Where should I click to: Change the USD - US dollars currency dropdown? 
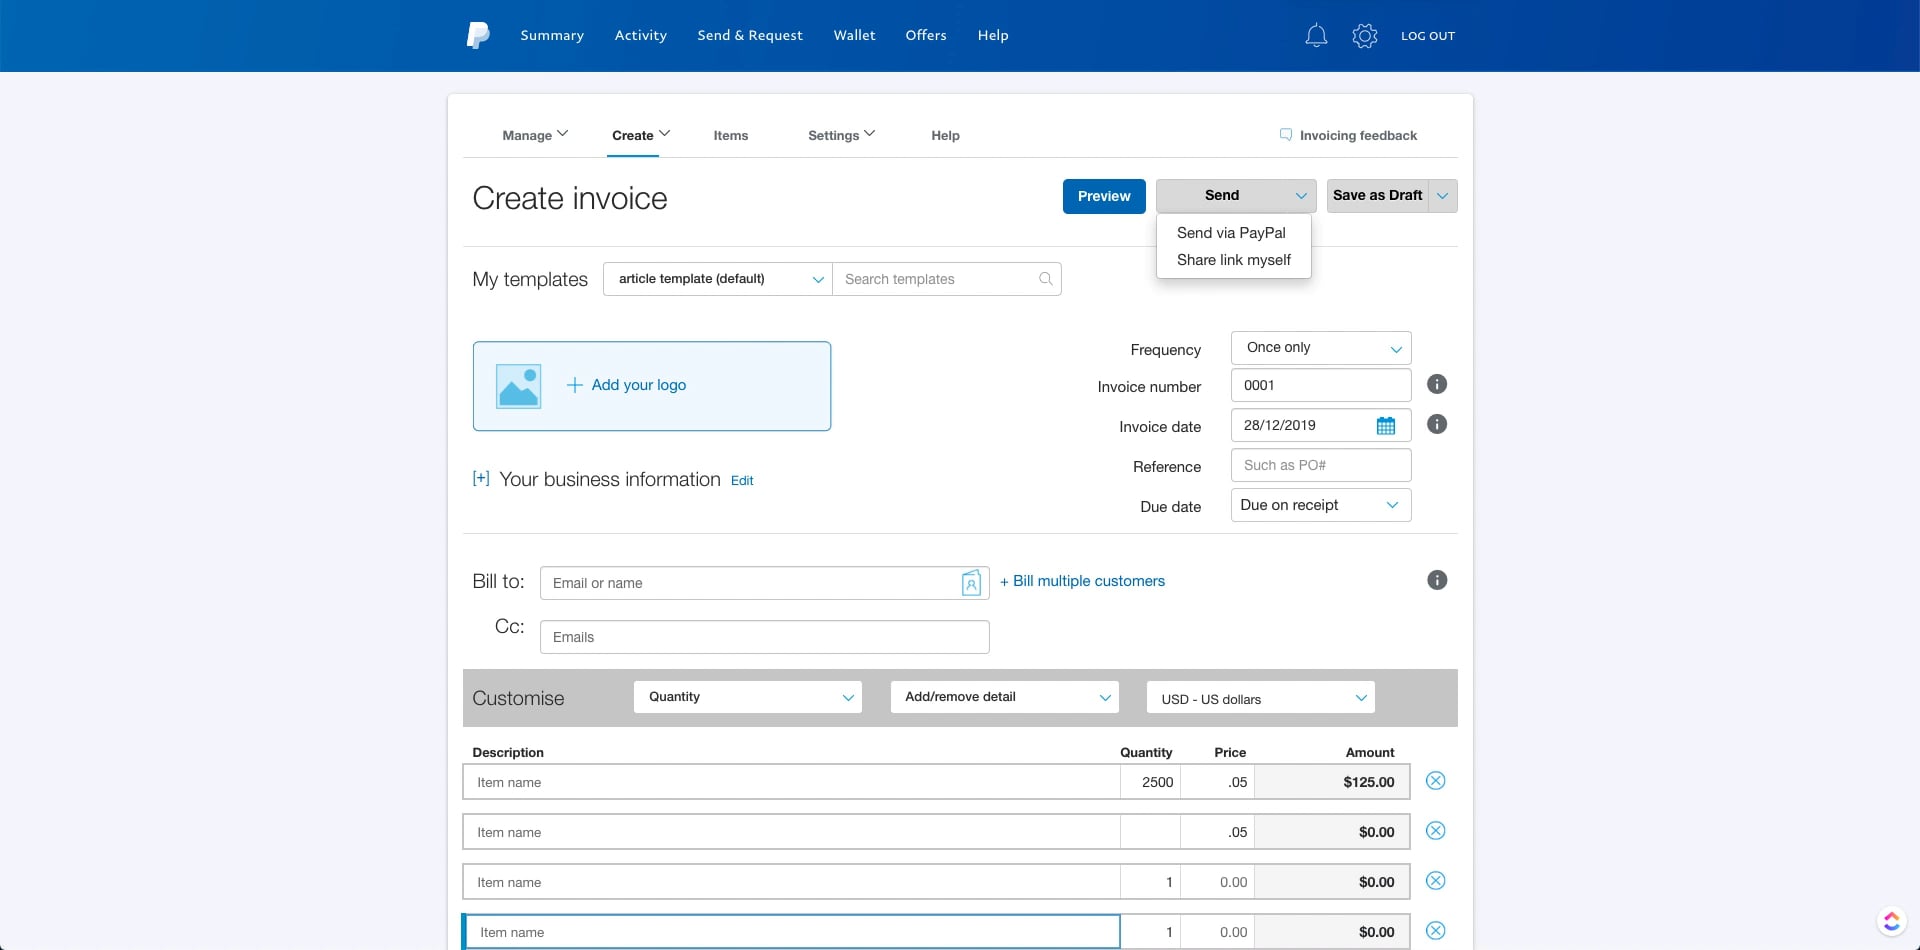(1259, 697)
